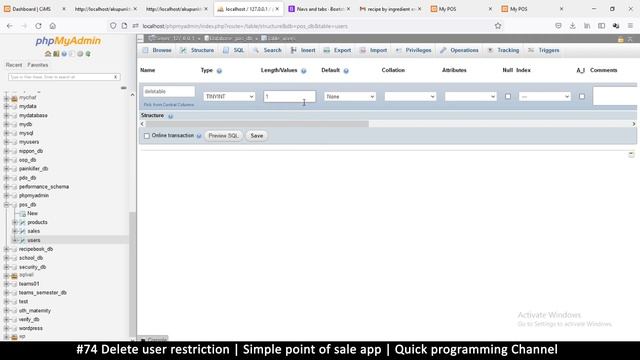
Task: Click the reload navigation panel green icon
Action: click(x=88, y=54)
